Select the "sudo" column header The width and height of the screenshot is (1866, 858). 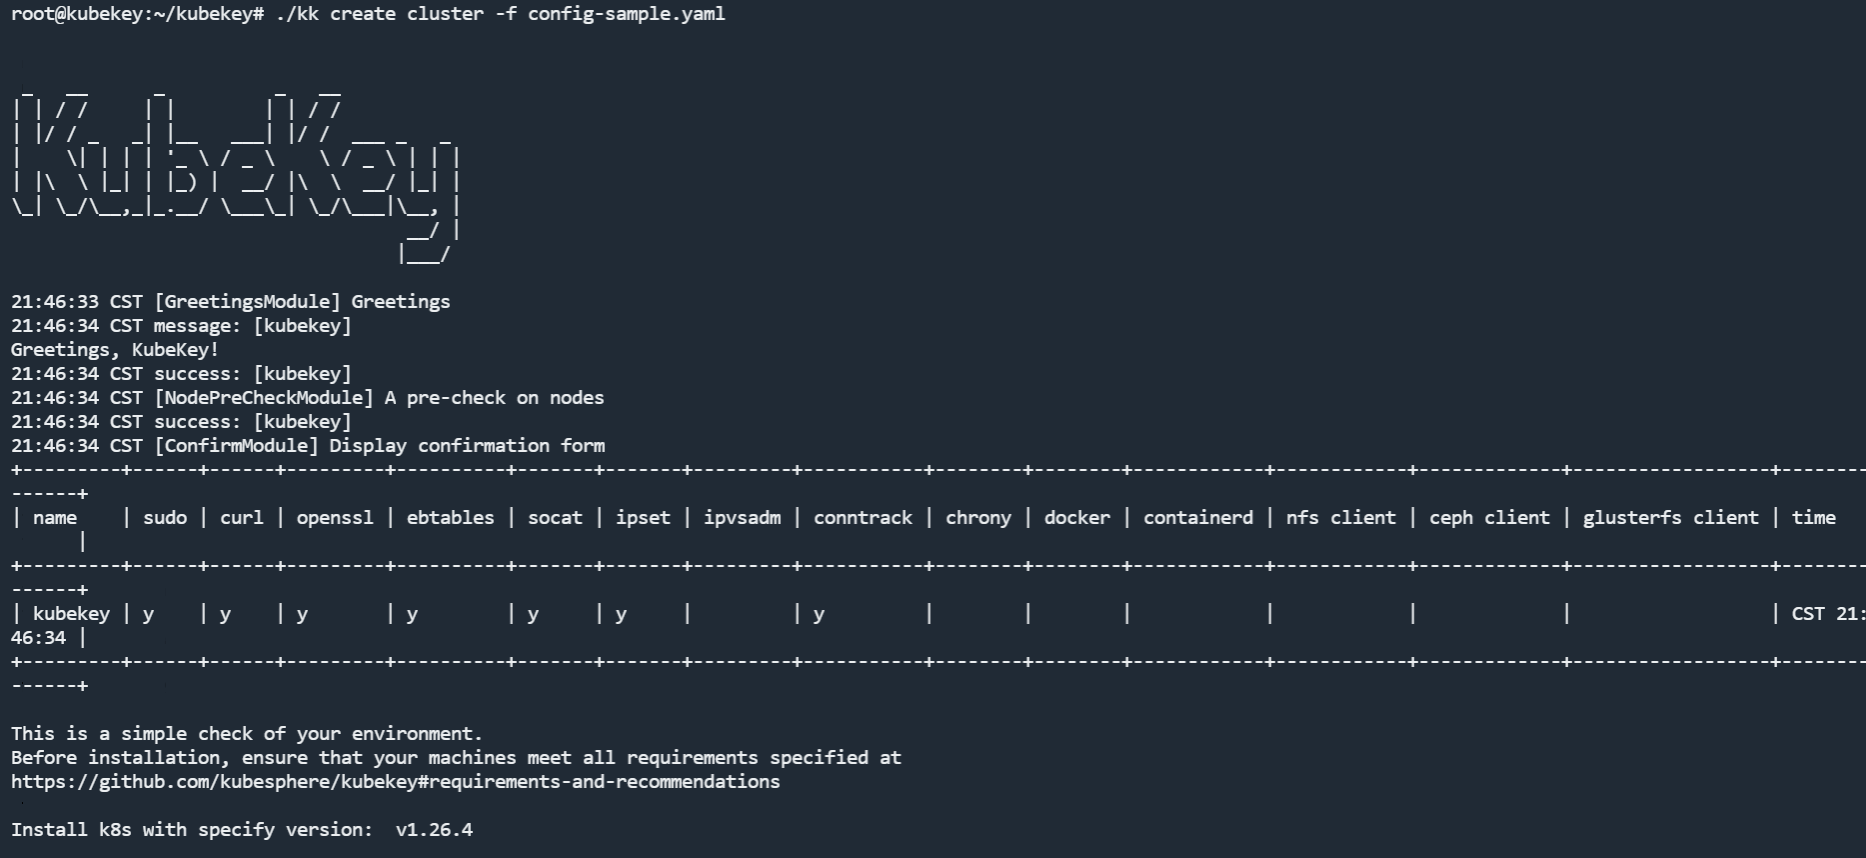pos(165,518)
